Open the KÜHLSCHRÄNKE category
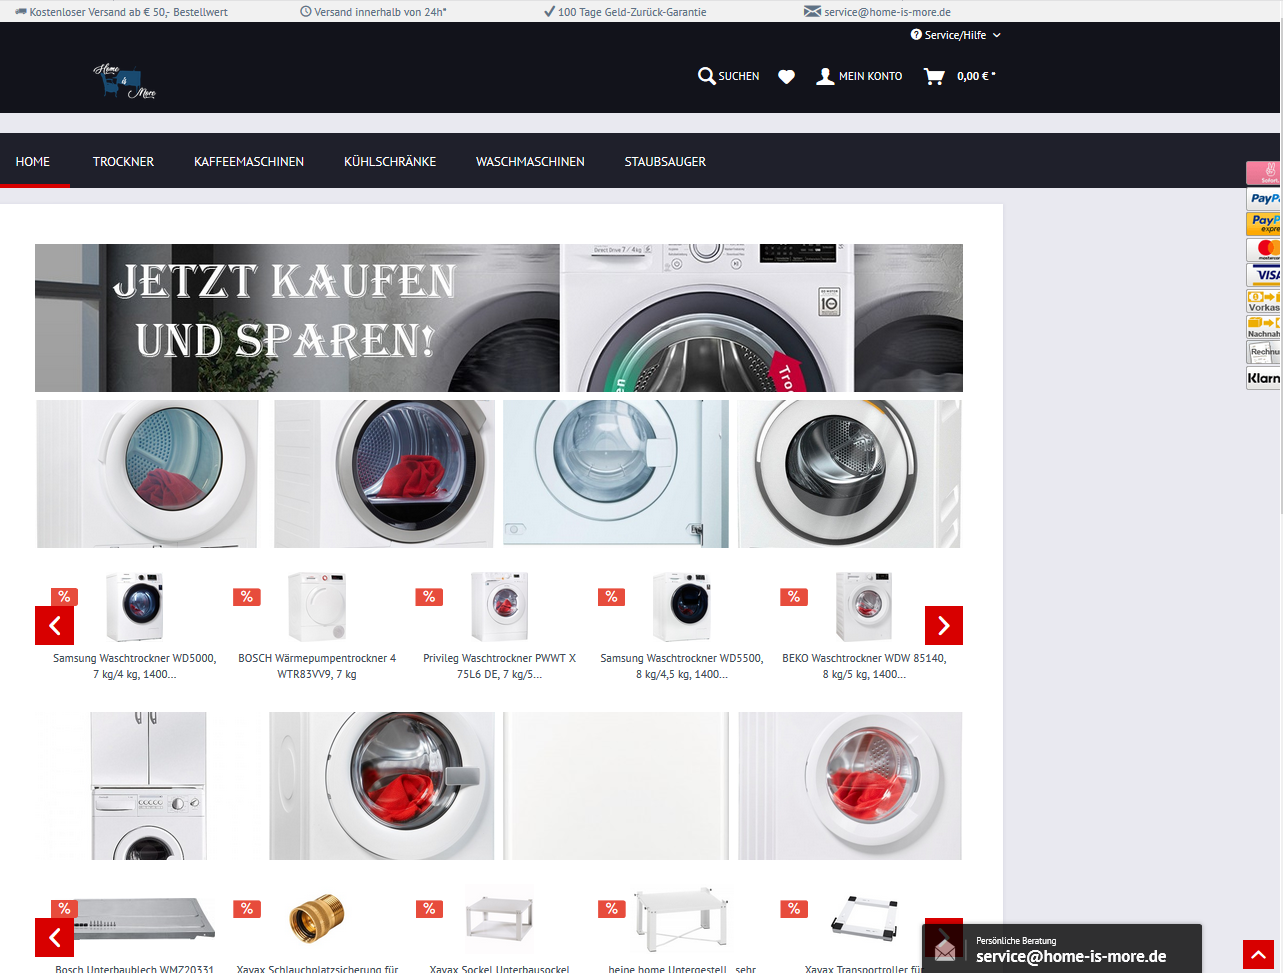Viewport: 1283px width, 973px height. (x=390, y=161)
